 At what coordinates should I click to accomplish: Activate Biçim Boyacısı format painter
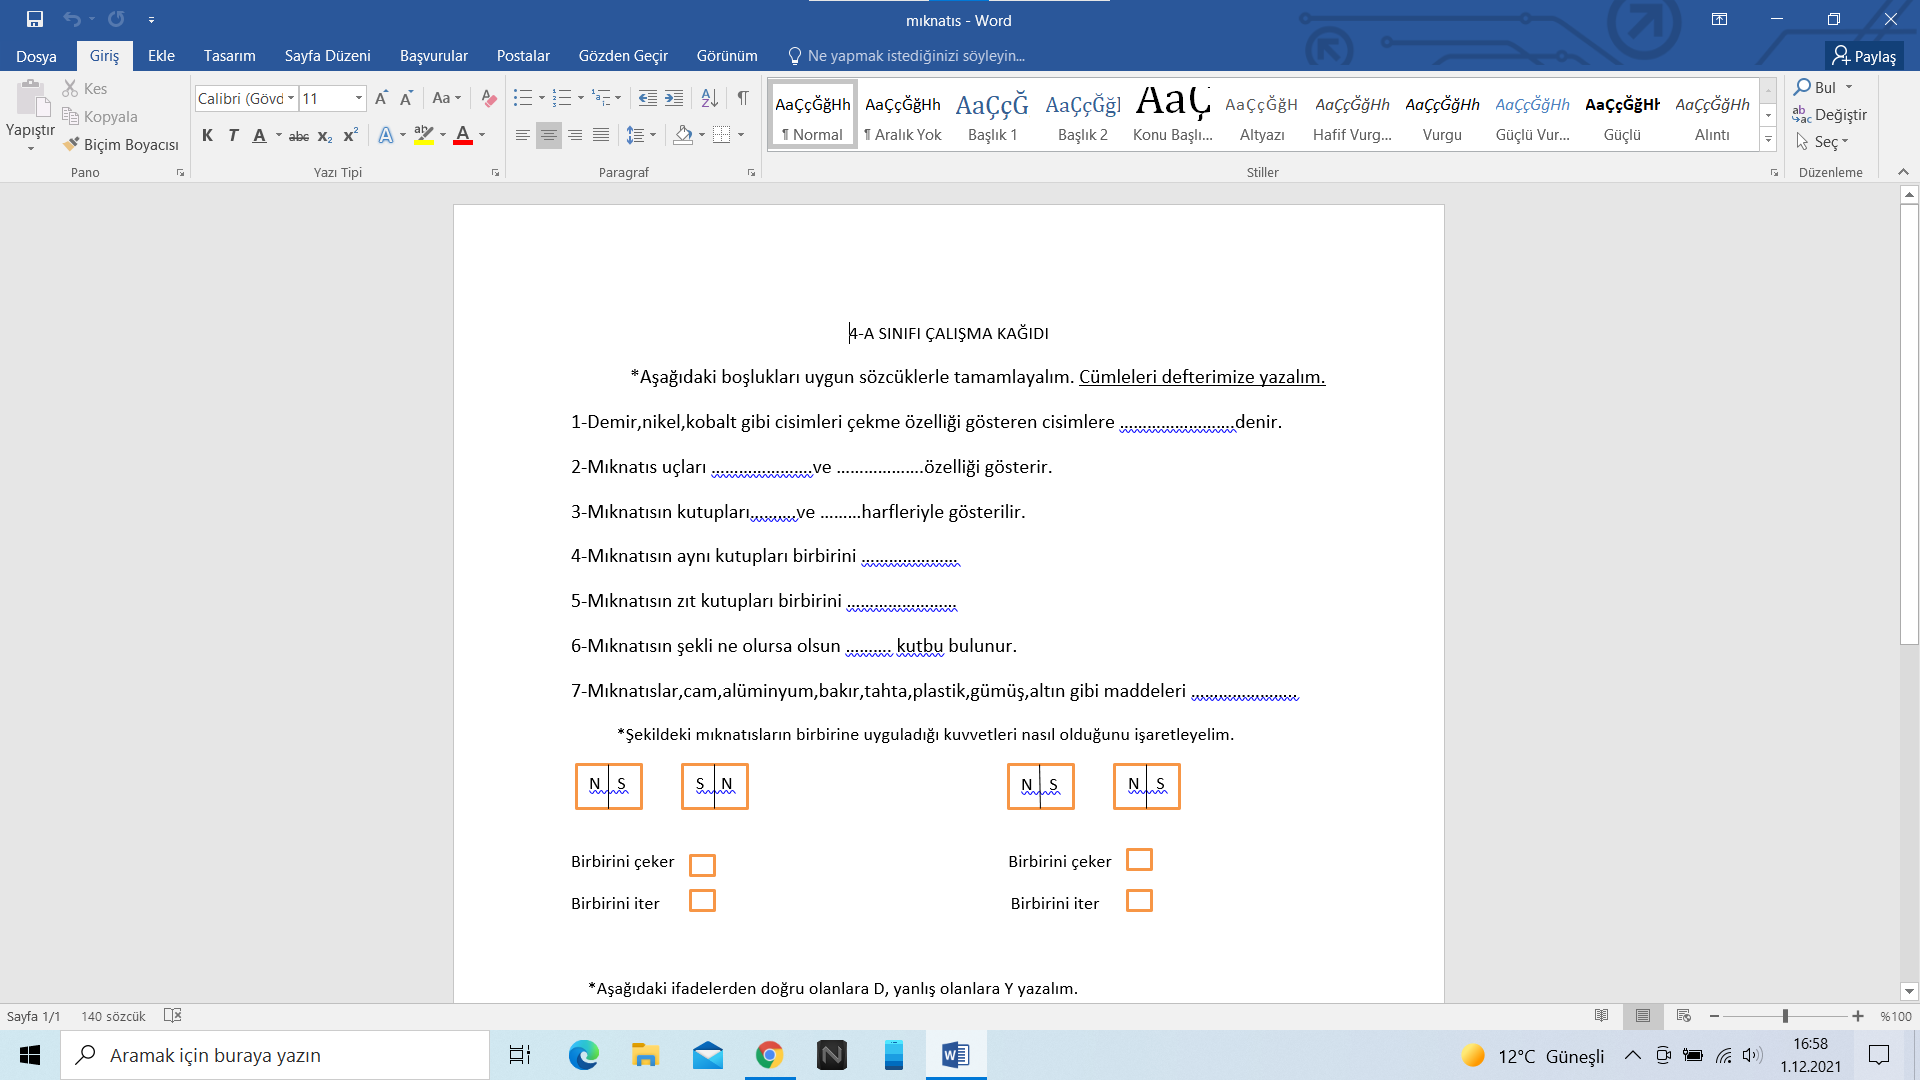[x=120, y=145]
